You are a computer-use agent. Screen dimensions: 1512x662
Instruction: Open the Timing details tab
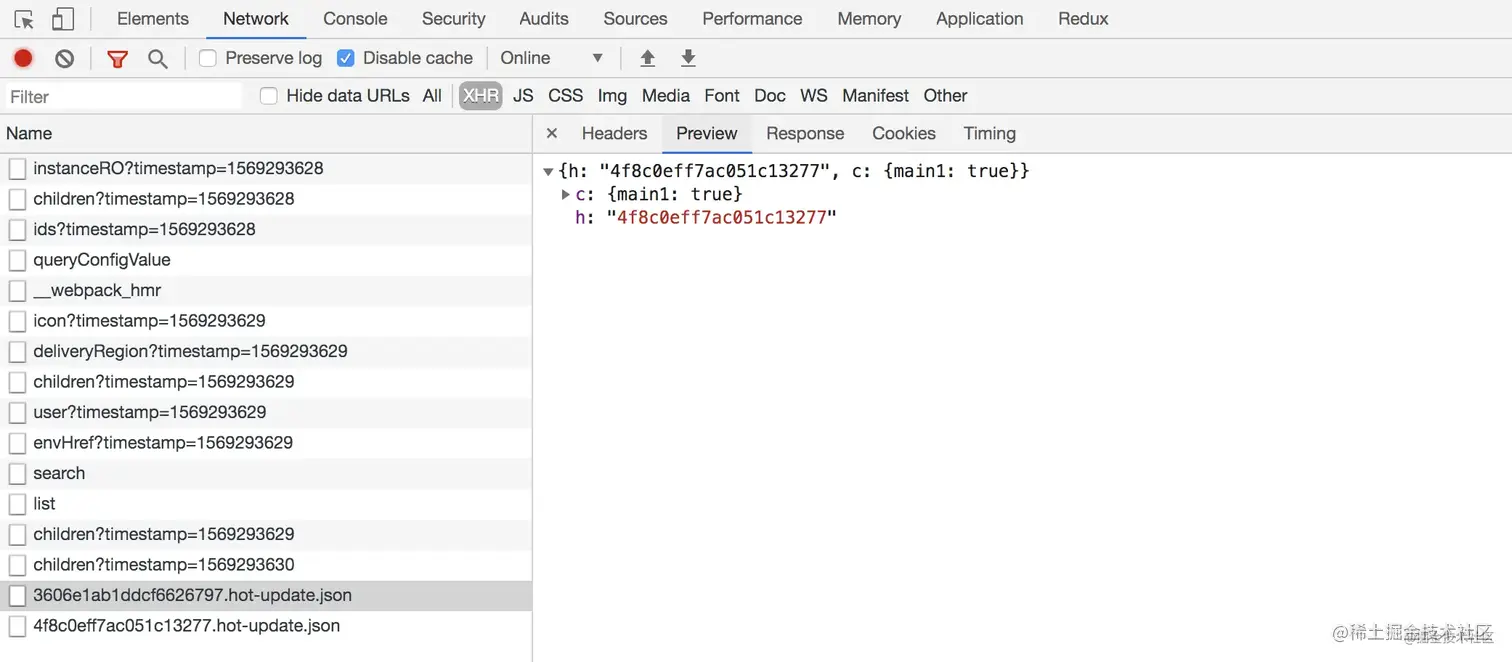tap(989, 133)
